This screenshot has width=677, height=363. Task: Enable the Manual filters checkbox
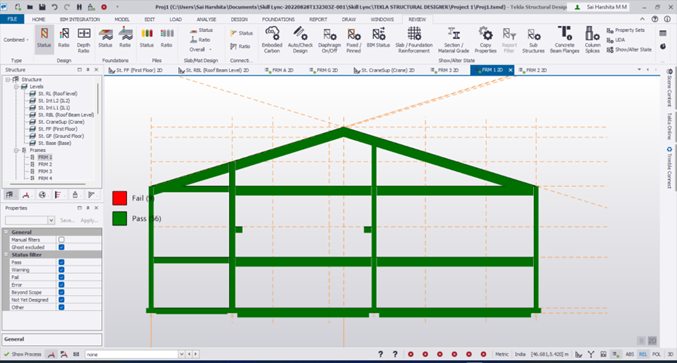(61, 240)
